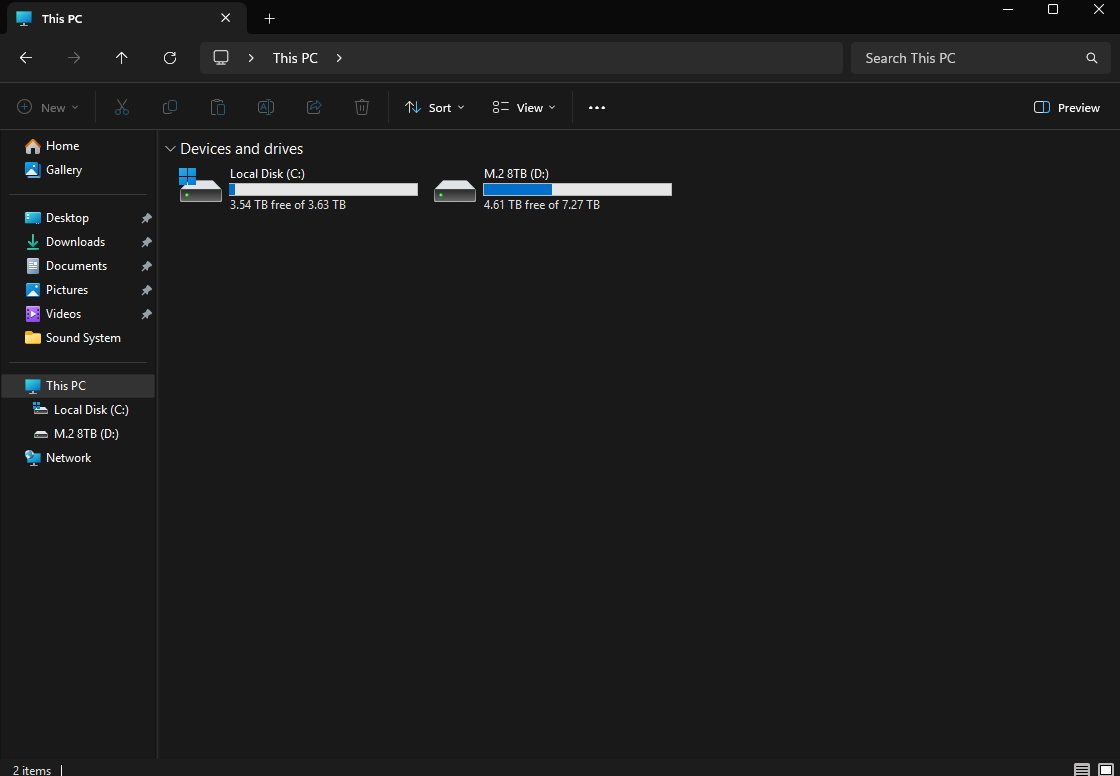This screenshot has height=776, width=1120.
Task: Open Home in the sidebar
Action: (78, 146)
